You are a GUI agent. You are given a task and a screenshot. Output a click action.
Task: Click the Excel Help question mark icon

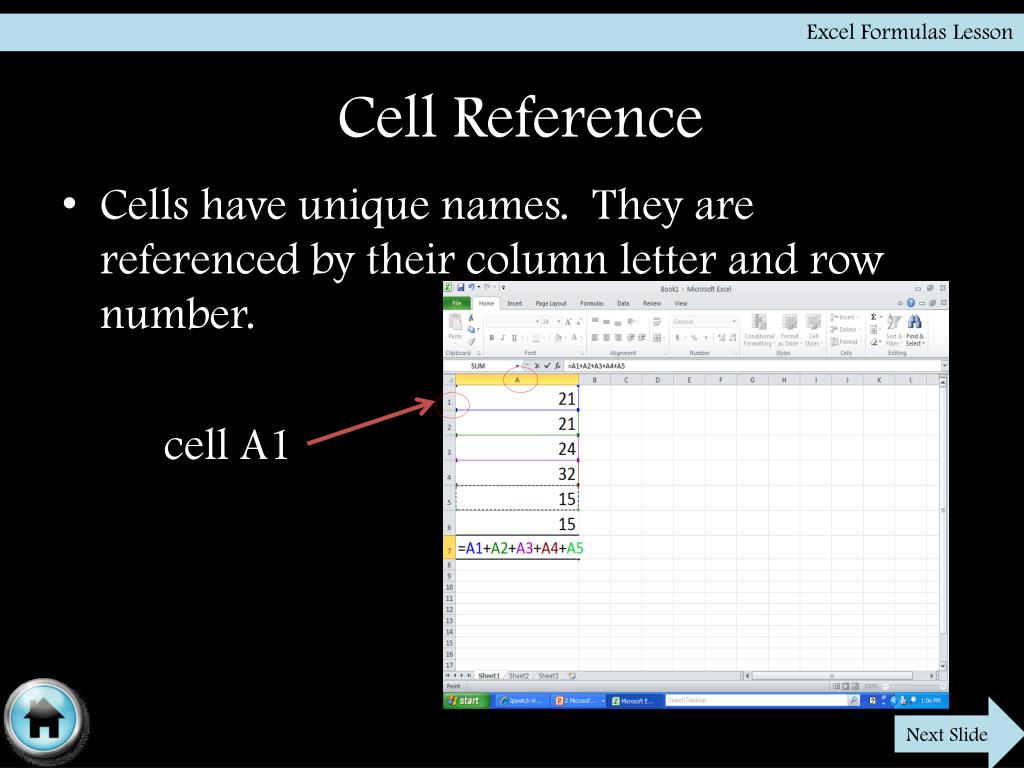pyautogui.click(x=910, y=303)
